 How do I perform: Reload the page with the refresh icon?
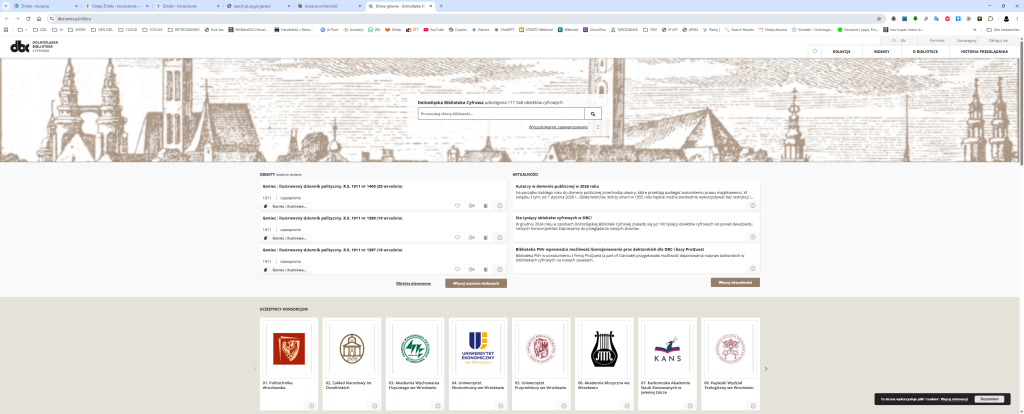coord(28,19)
